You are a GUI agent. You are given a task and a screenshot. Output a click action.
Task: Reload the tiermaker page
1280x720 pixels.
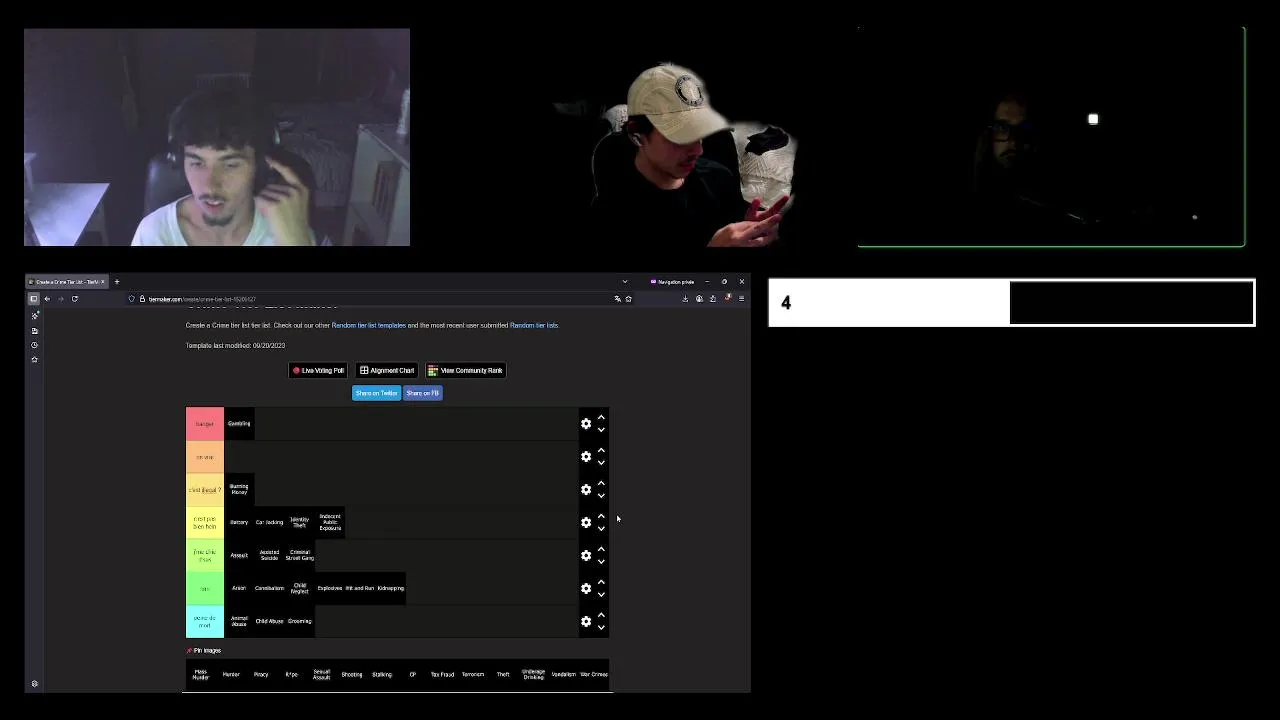pyautogui.click(x=74, y=299)
